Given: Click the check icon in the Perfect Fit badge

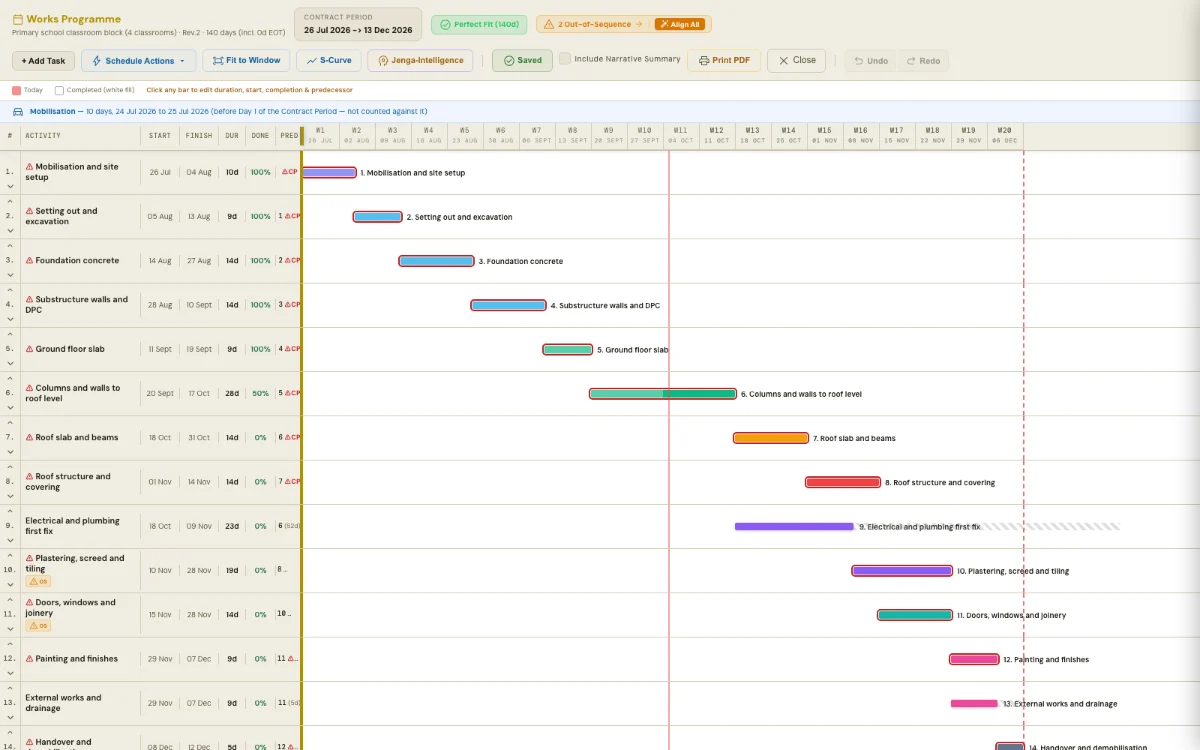Looking at the screenshot, I should [x=445, y=24].
